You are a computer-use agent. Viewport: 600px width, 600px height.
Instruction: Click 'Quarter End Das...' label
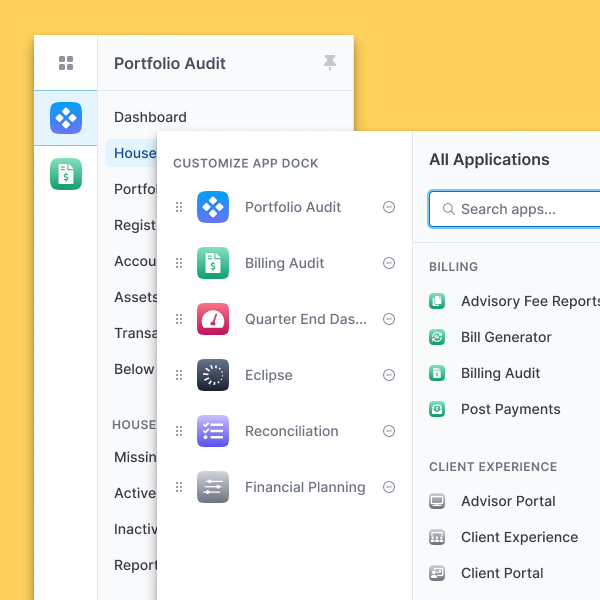point(306,319)
